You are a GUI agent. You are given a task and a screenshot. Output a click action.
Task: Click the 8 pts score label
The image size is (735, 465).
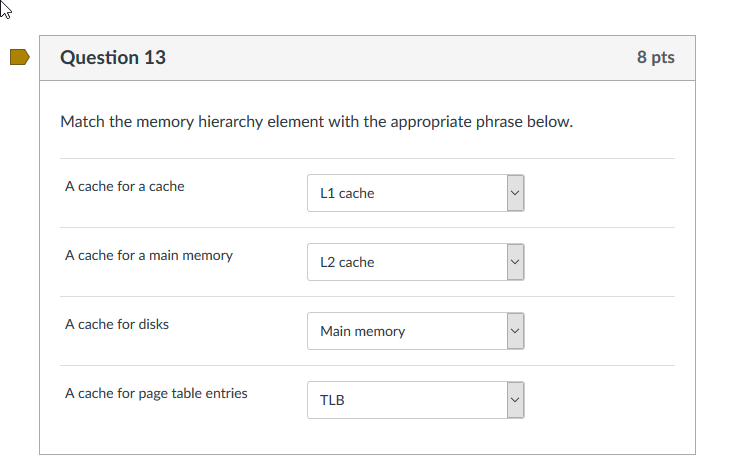coord(655,58)
